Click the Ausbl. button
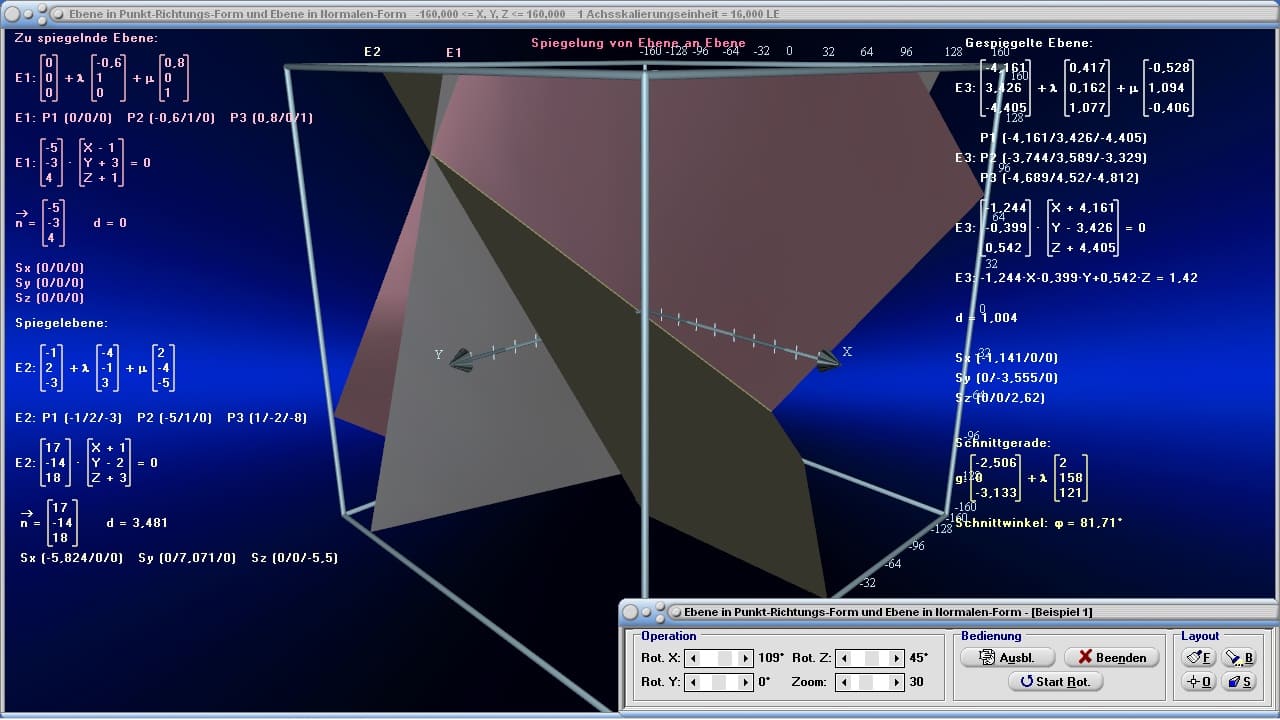 1008,657
